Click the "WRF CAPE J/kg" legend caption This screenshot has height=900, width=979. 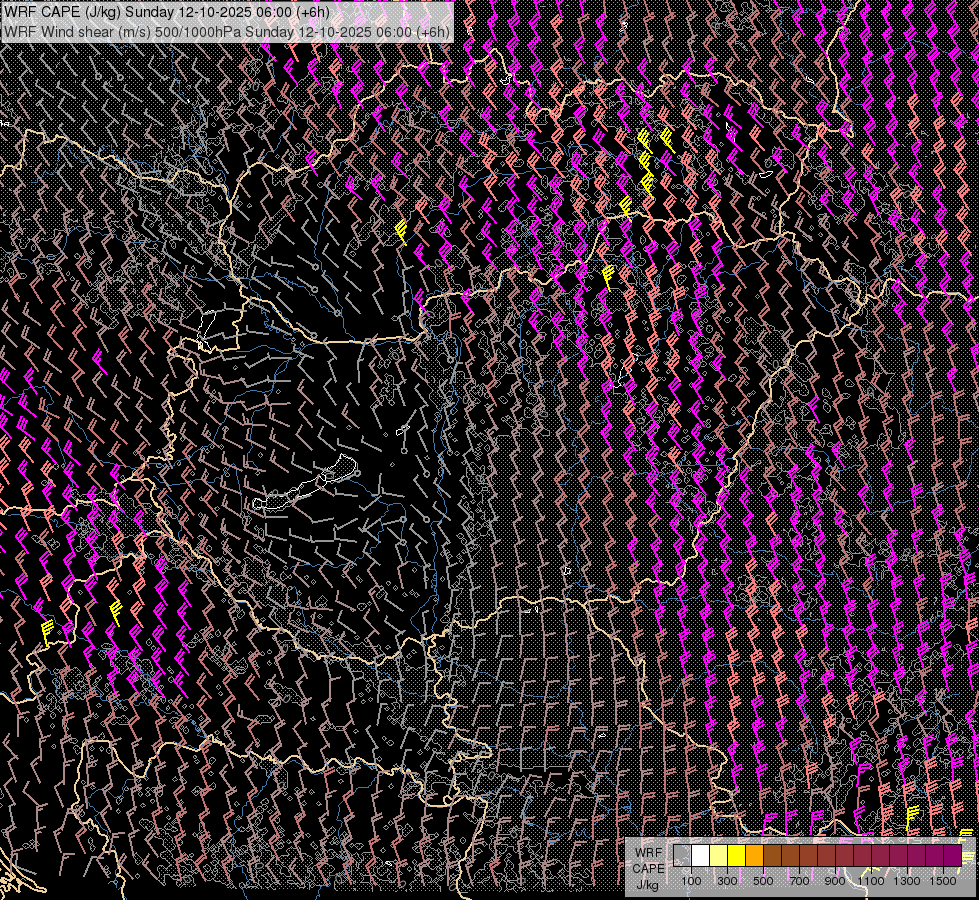pos(648,868)
